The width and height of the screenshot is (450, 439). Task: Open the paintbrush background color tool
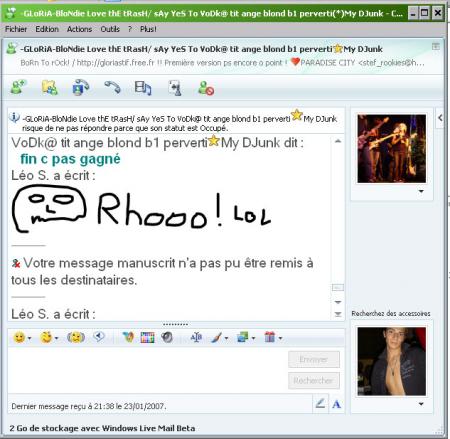pyautogui.click(x=216, y=338)
